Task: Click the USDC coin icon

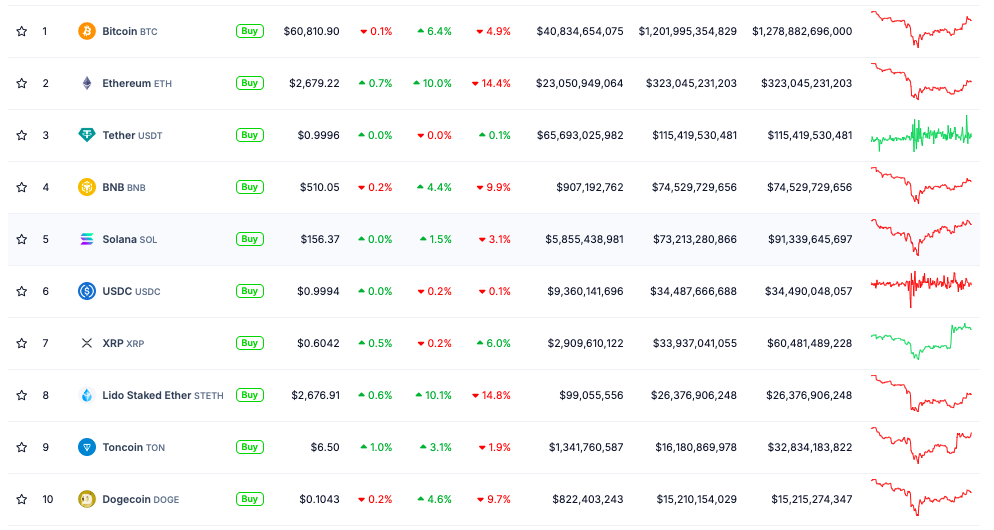Action: [x=87, y=291]
